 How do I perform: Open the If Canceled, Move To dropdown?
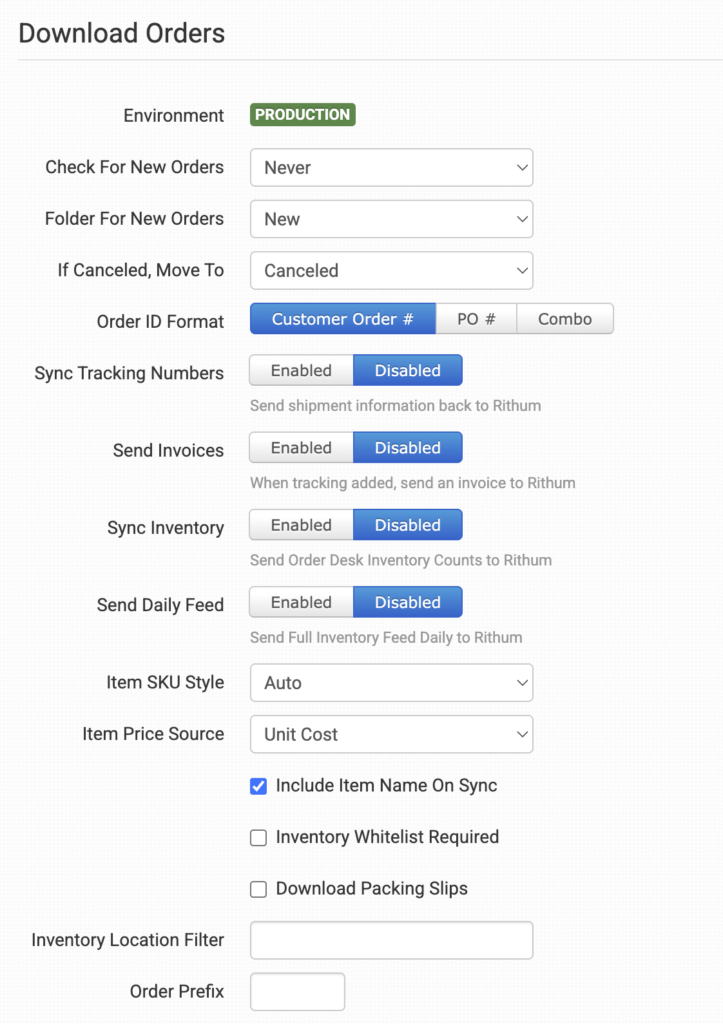[391, 270]
